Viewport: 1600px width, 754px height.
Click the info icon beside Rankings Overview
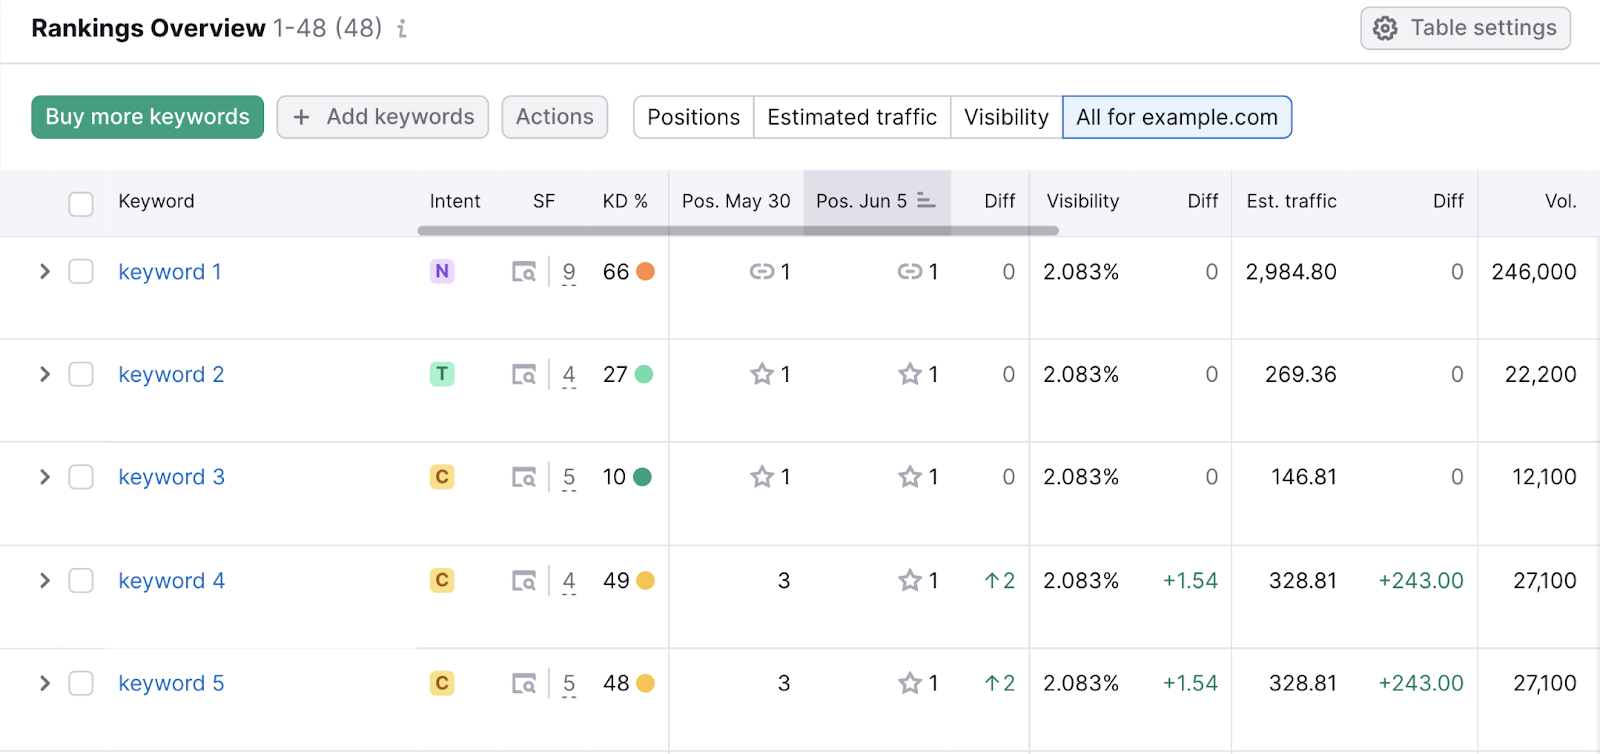point(402,29)
